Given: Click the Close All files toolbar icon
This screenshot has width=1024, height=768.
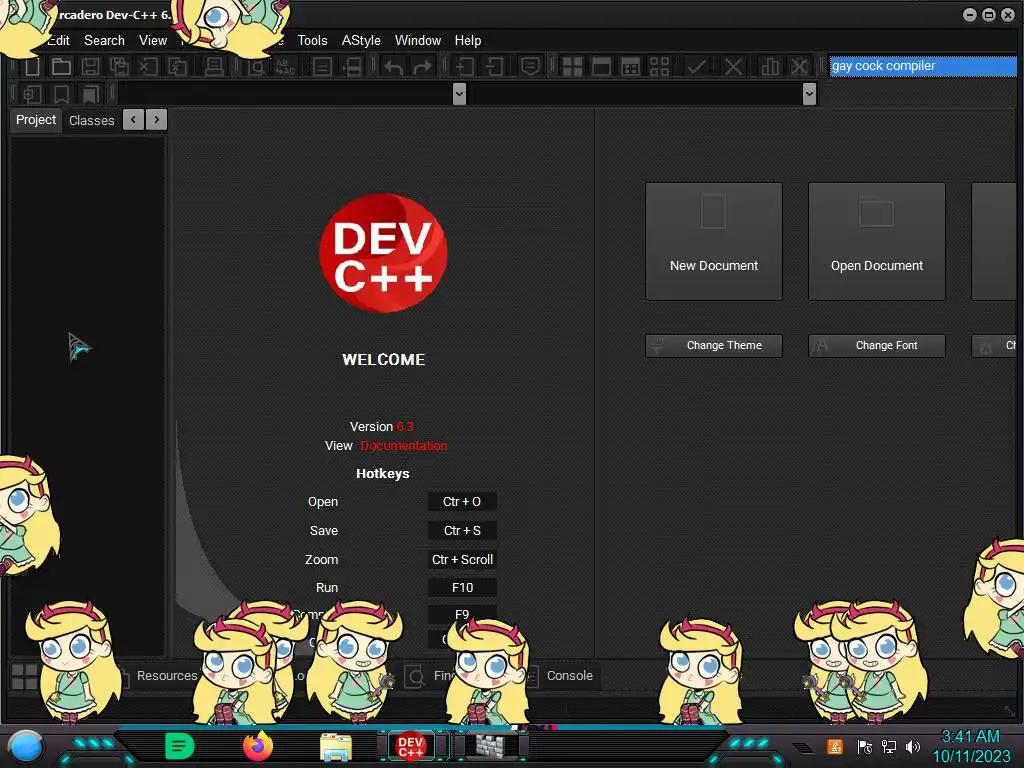Looking at the screenshot, I should [177, 66].
